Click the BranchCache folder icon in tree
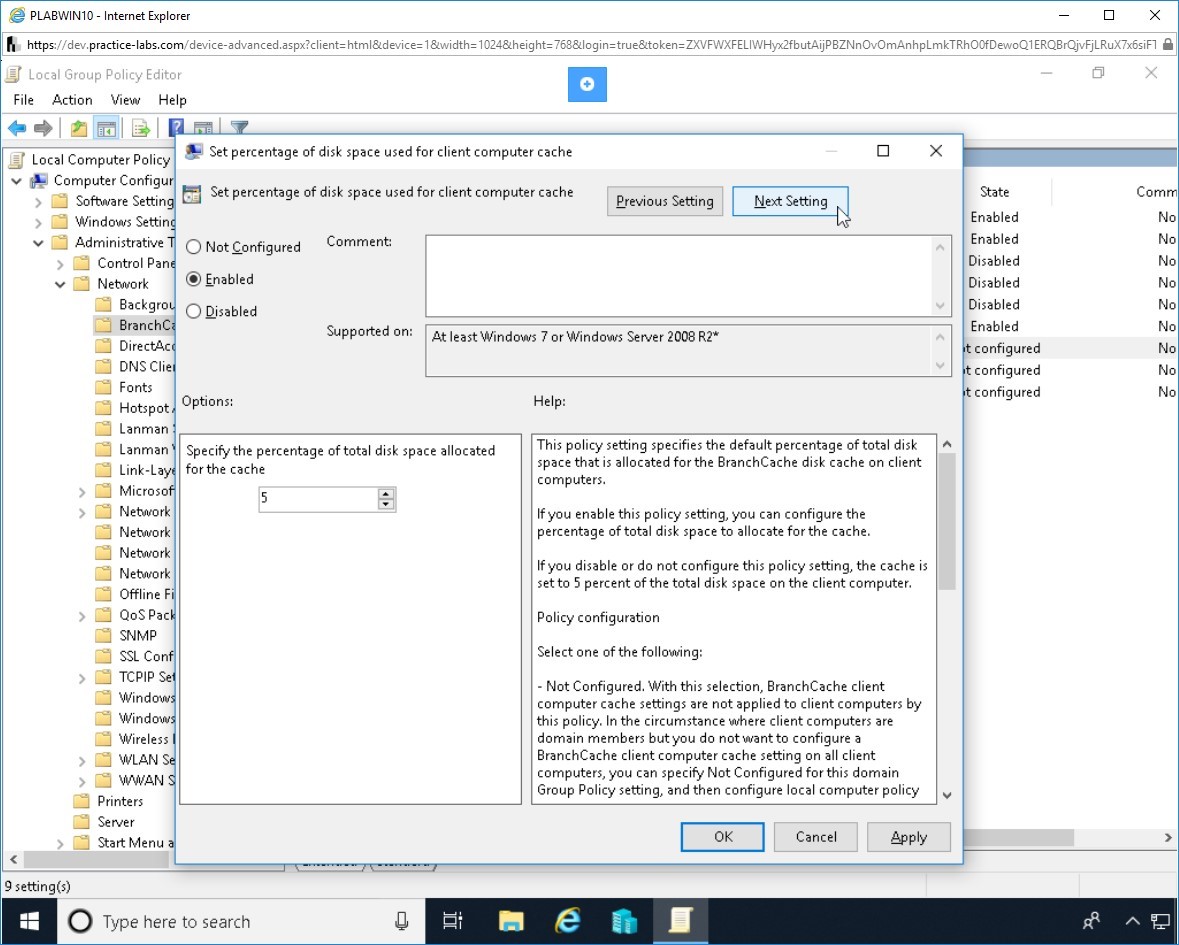Viewport: 1179px width, 945px height. pyautogui.click(x=103, y=325)
